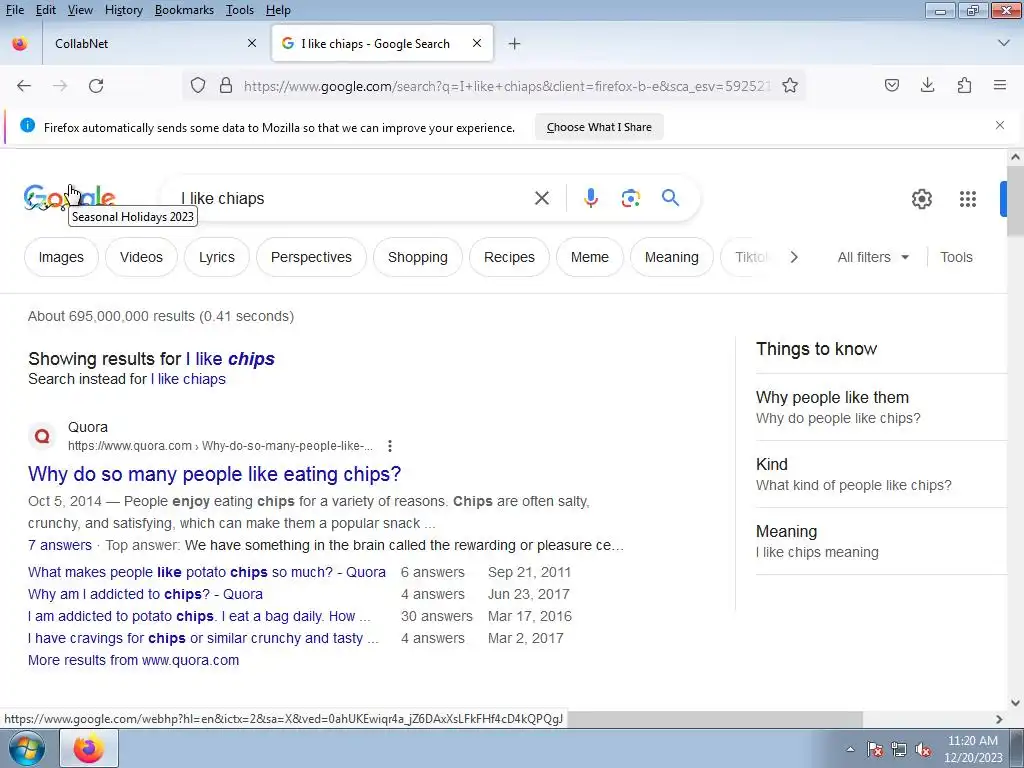Viewport: 1024px width, 768px height.
Task: Start a voice search with microphone
Action: 591,198
